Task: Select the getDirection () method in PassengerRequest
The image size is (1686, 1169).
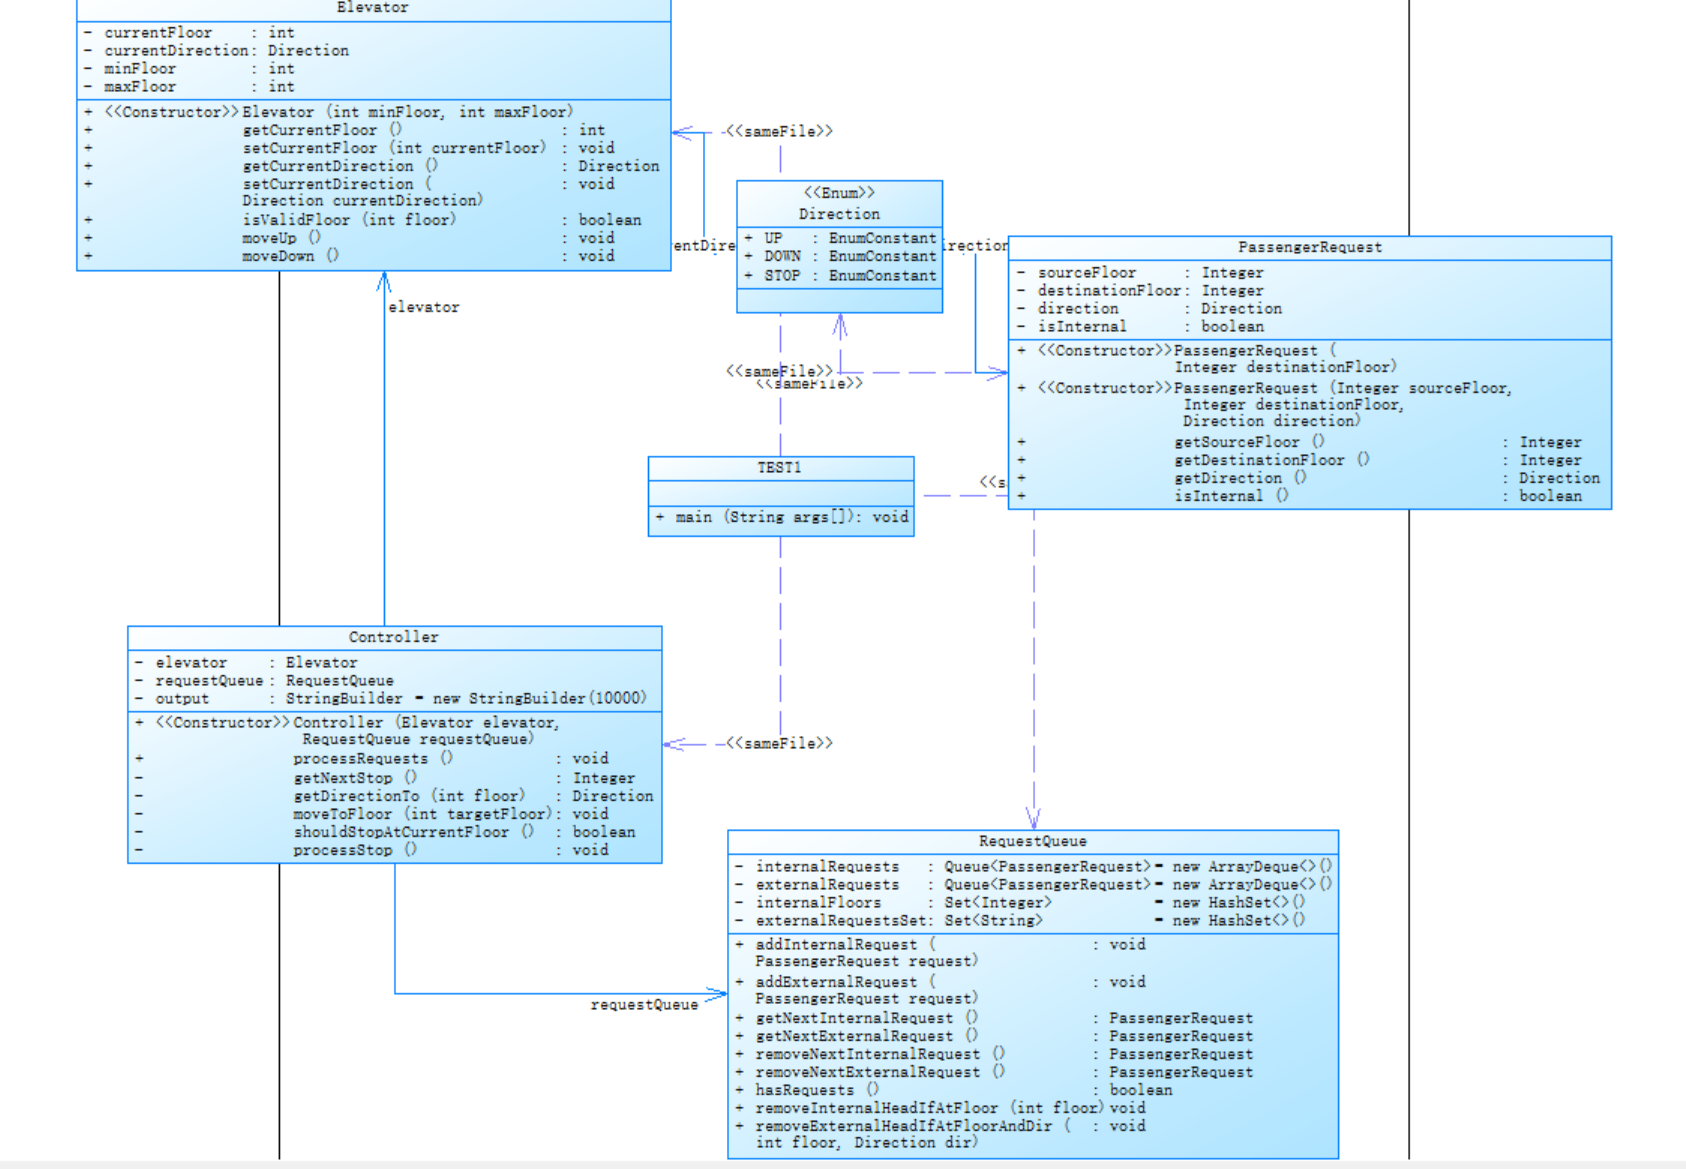Action: pyautogui.click(x=1308, y=478)
